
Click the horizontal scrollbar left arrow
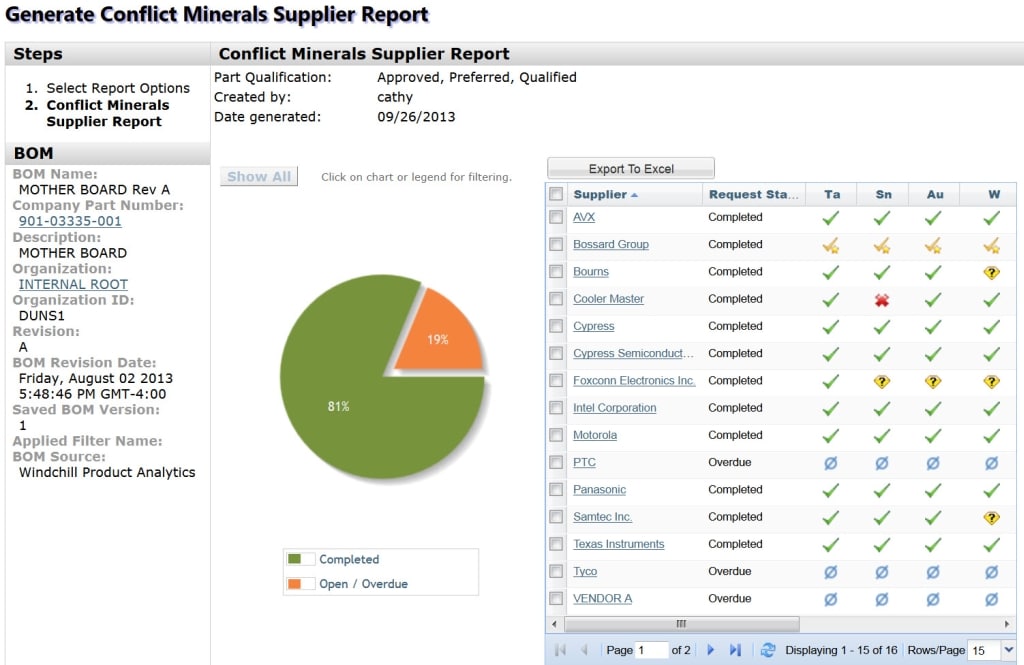point(554,624)
